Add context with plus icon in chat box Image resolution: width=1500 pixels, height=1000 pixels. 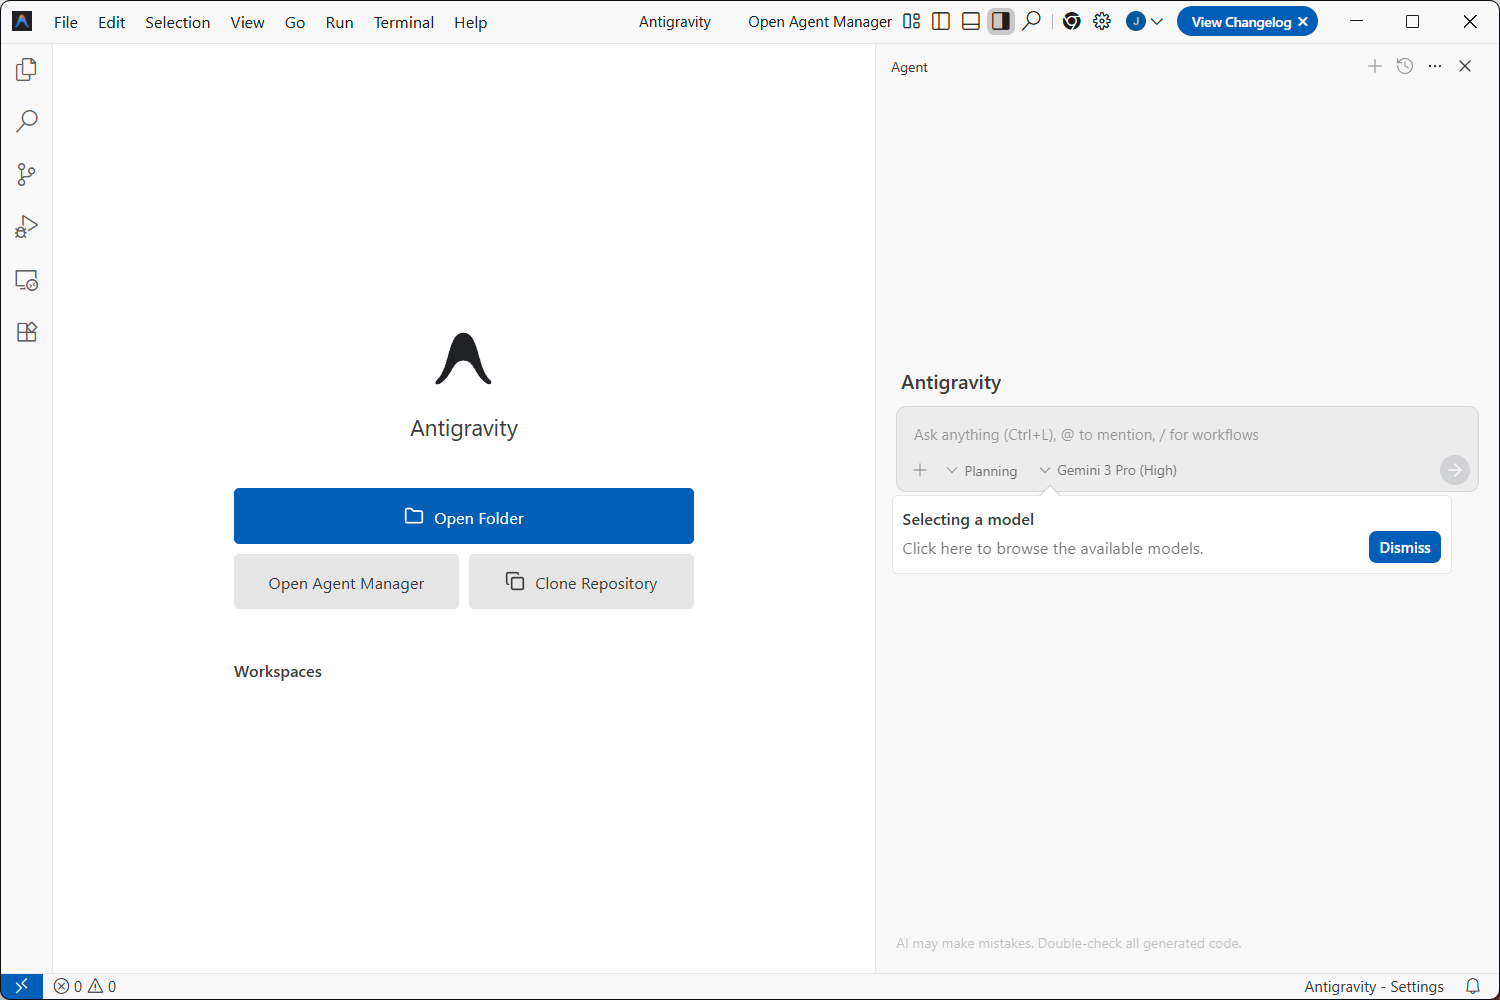coord(920,470)
